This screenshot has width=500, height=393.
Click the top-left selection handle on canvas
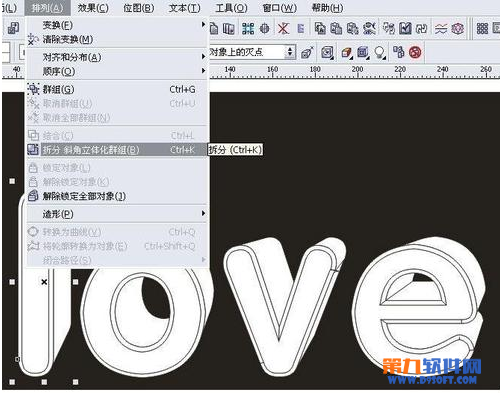12,181
